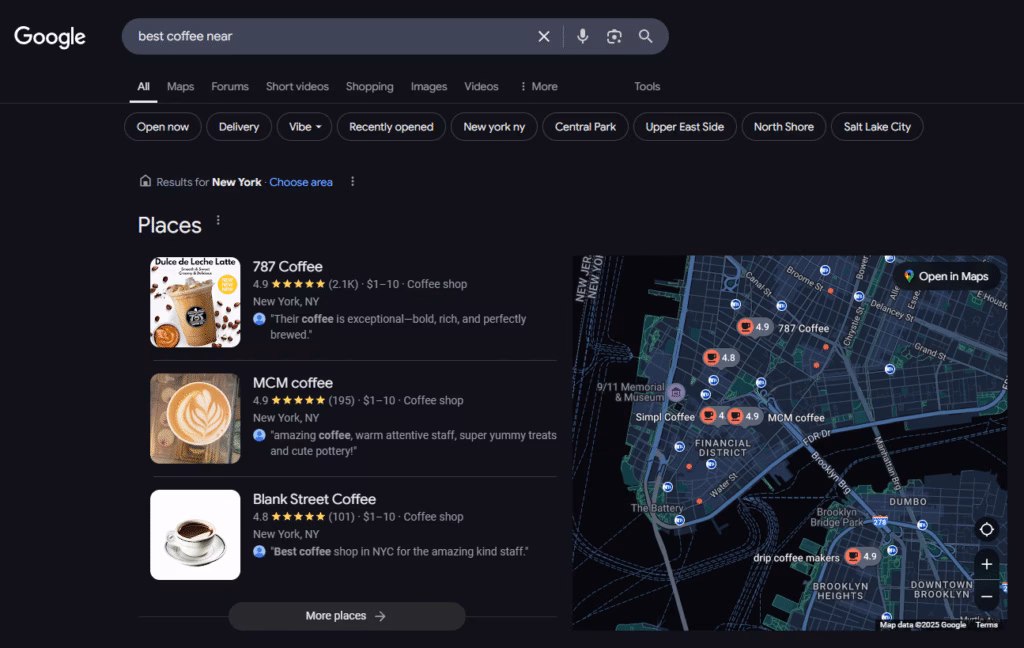Zoom out on the map
Image resolution: width=1024 pixels, height=648 pixels.
[986, 596]
